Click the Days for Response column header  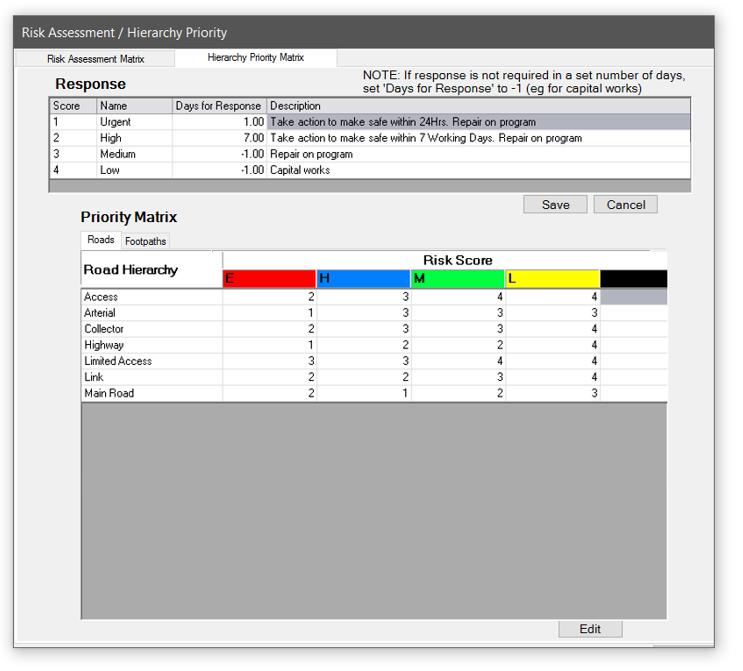tap(218, 106)
